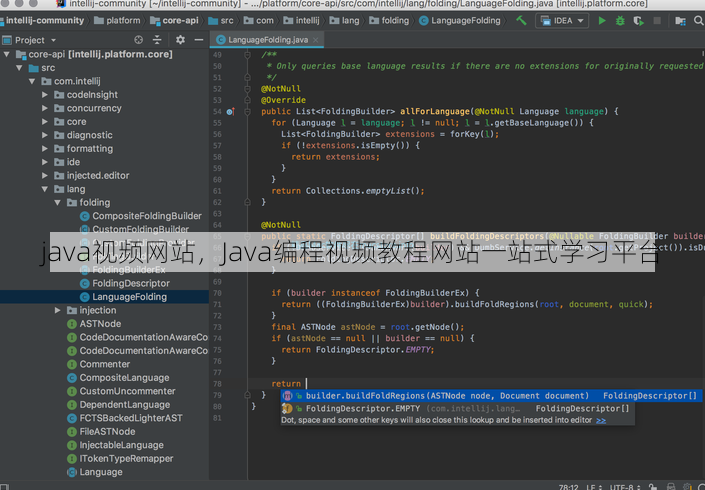Select CompositeFoldingBuilder class in the tree

point(141,216)
